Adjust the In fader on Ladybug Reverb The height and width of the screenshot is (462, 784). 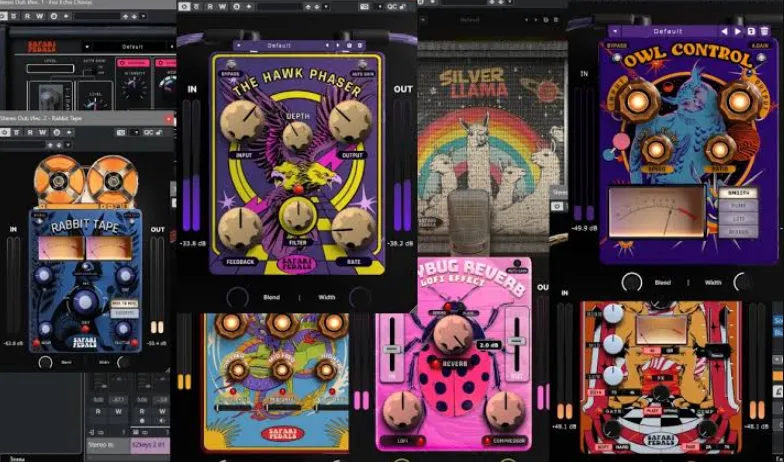pyautogui.click(x=392, y=349)
